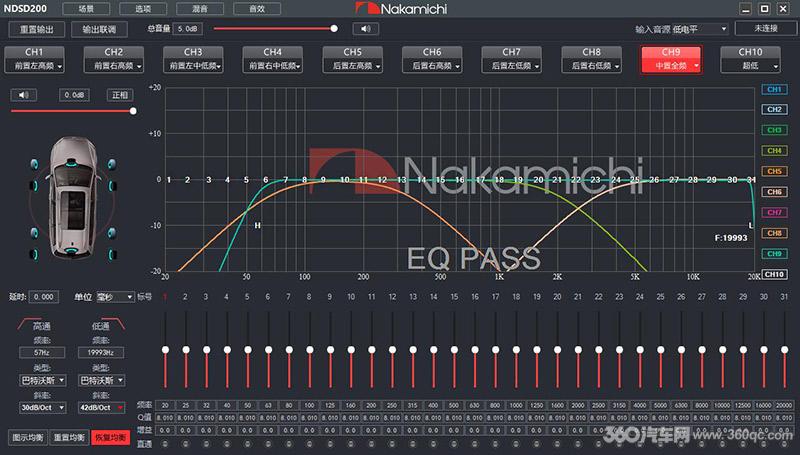This screenshot has width=800, height=455.
Task: Switch to the CH4 channel tab
Action: coord(272,52)
